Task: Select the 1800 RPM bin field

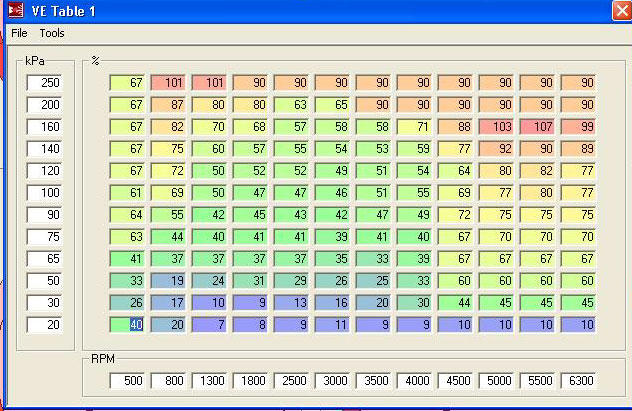Action: point(250,381)
